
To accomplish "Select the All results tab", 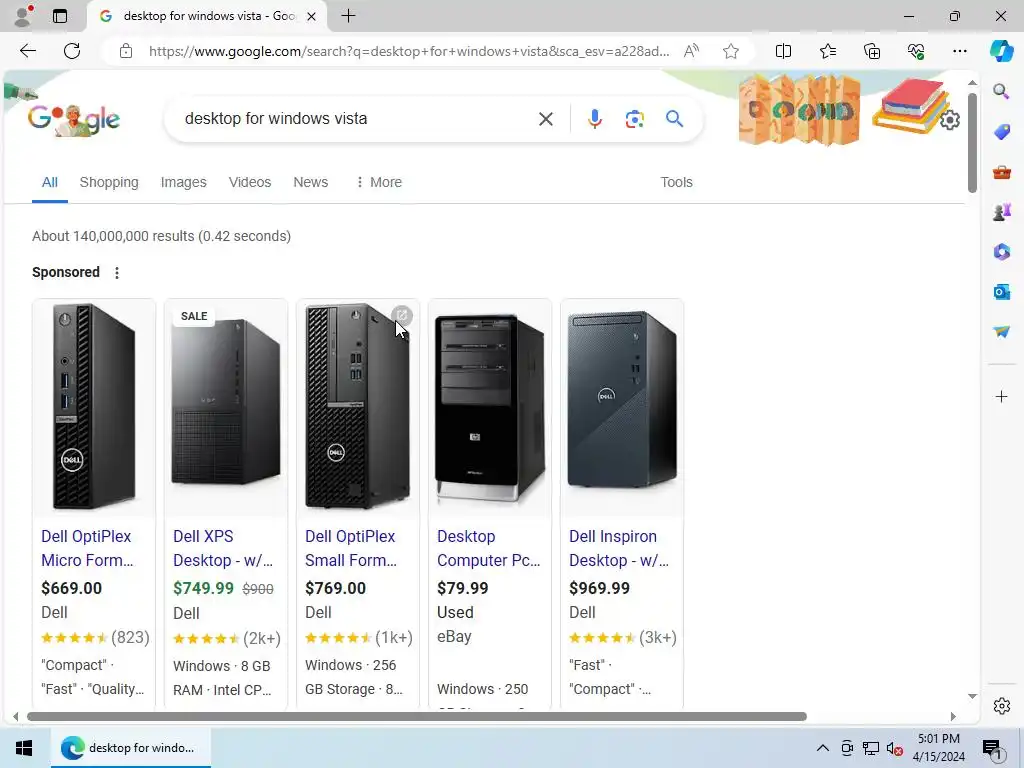I will point(50,182).
